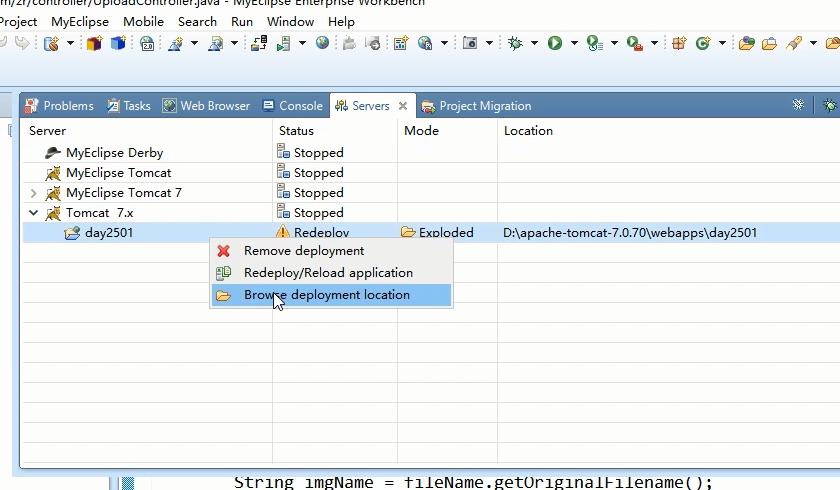Open the web browser globe icon
Viewport: 840px width, 490px height.
[322, 43]
